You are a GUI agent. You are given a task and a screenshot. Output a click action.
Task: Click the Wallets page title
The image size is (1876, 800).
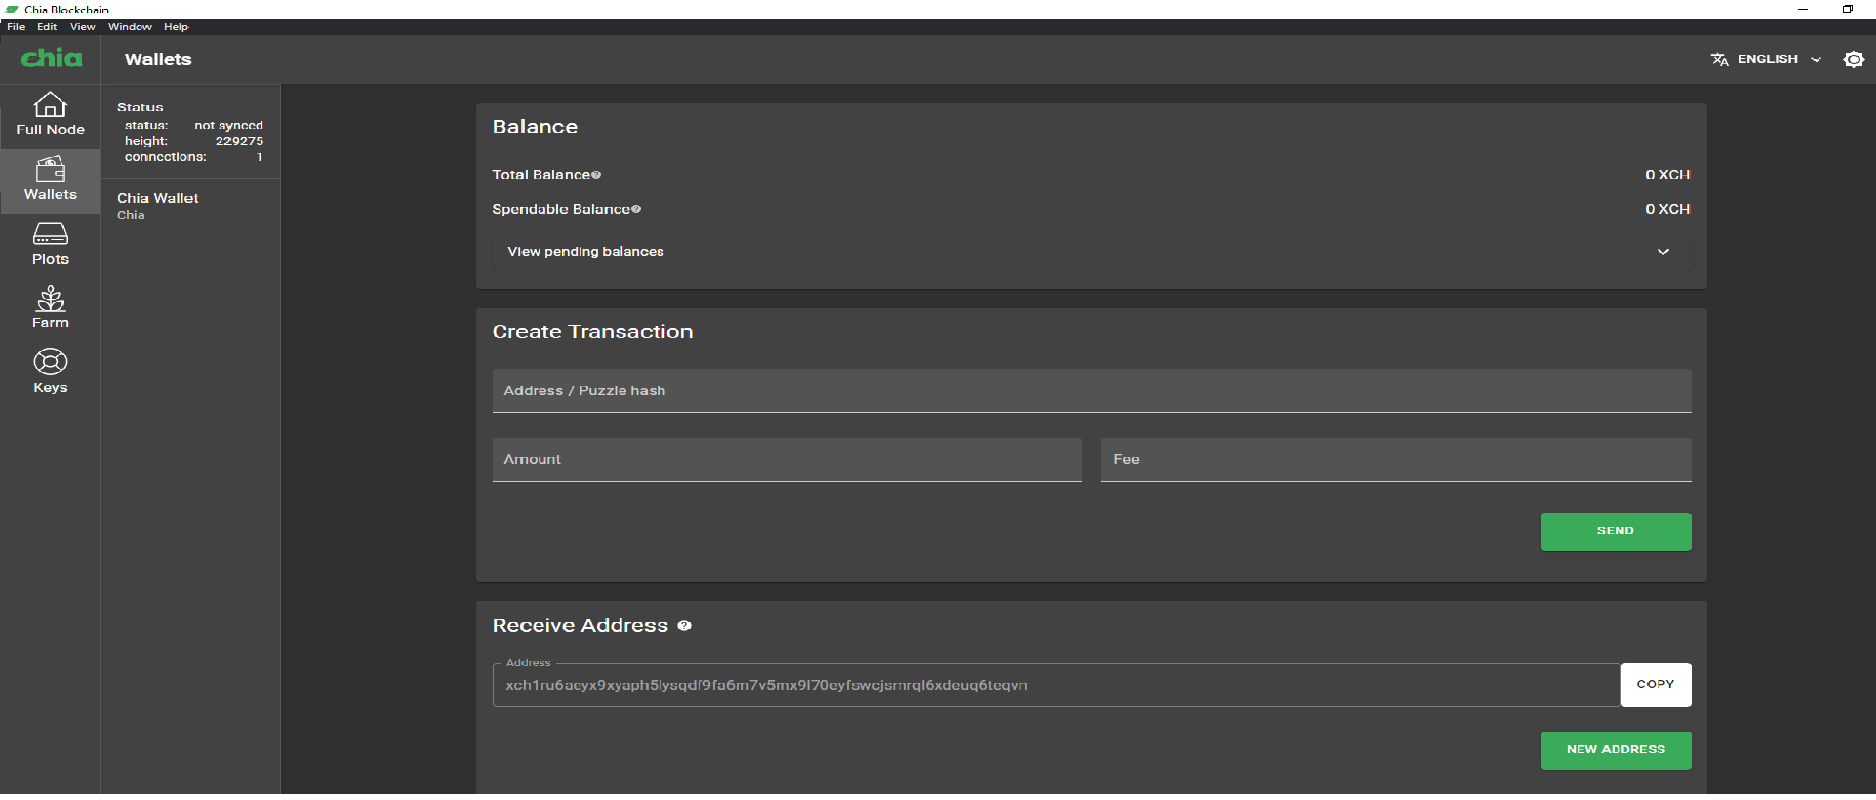(158, 60)
